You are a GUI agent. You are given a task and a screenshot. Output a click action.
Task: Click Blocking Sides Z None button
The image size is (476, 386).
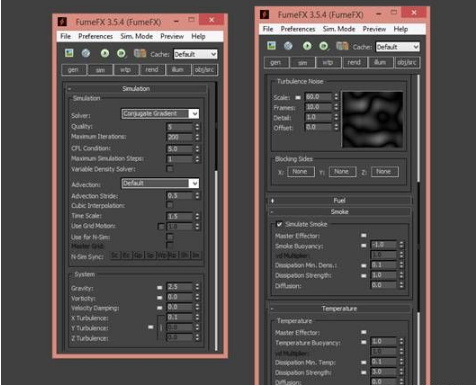coord(384,172)
